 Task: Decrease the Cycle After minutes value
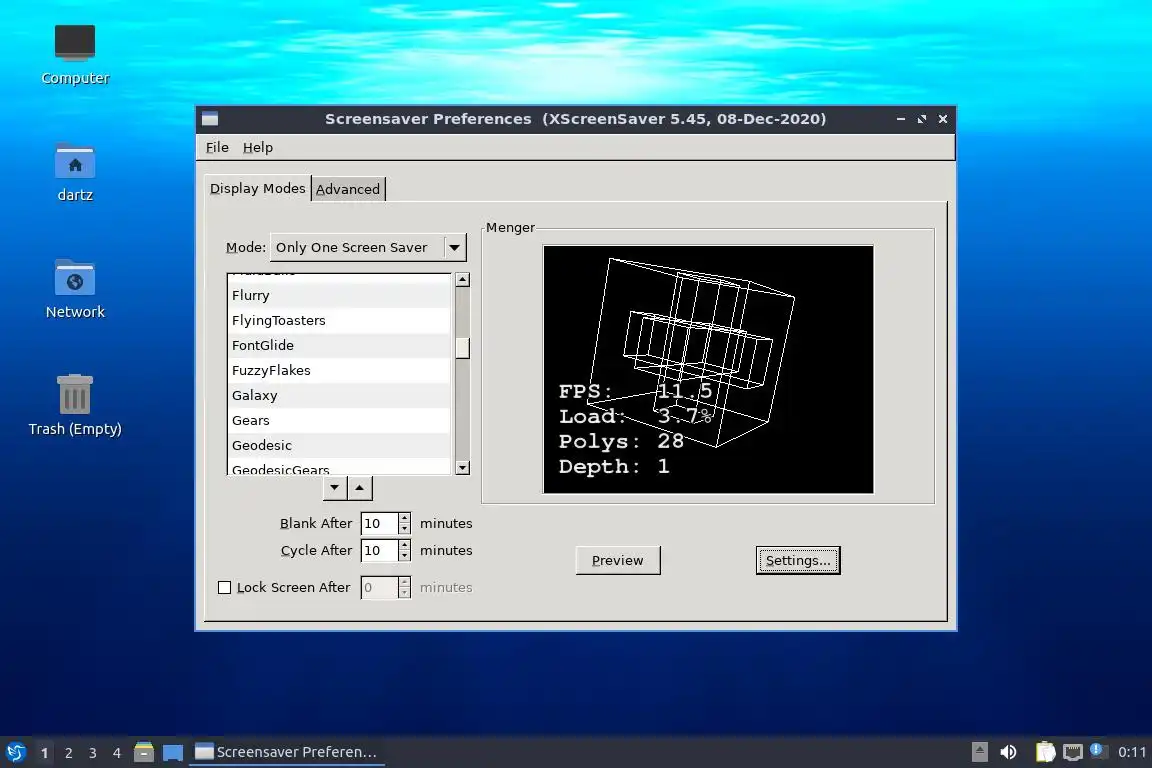tap(404, 556)
